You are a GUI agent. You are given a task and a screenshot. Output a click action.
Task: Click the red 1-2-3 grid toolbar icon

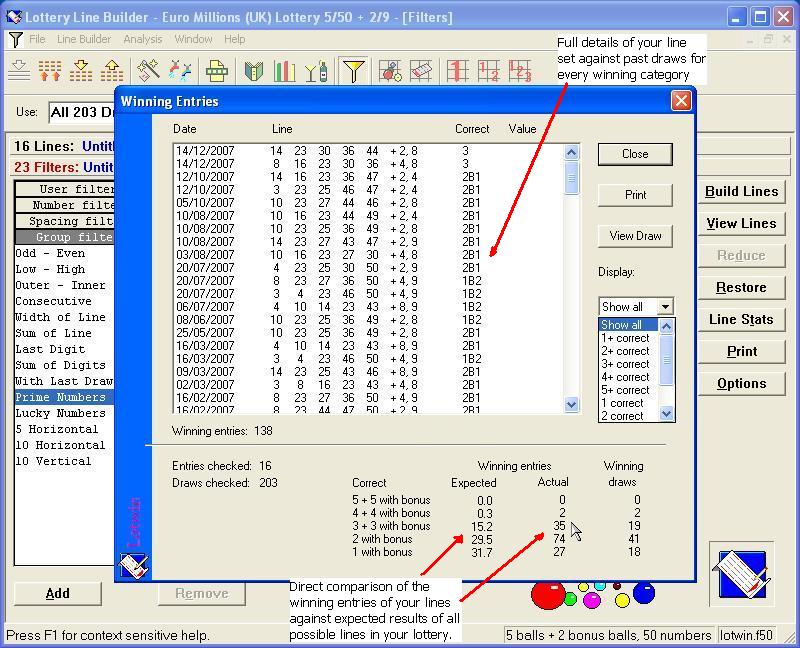[520, 71]
